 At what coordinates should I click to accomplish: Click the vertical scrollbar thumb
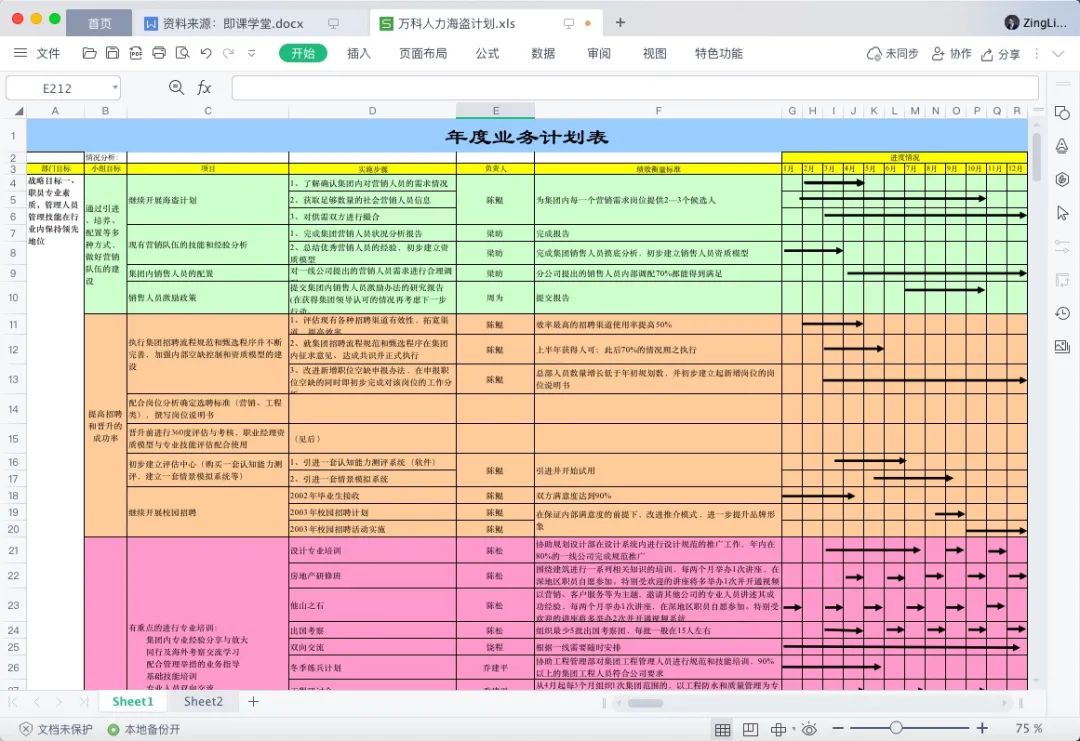click(x=1035, y=157)
